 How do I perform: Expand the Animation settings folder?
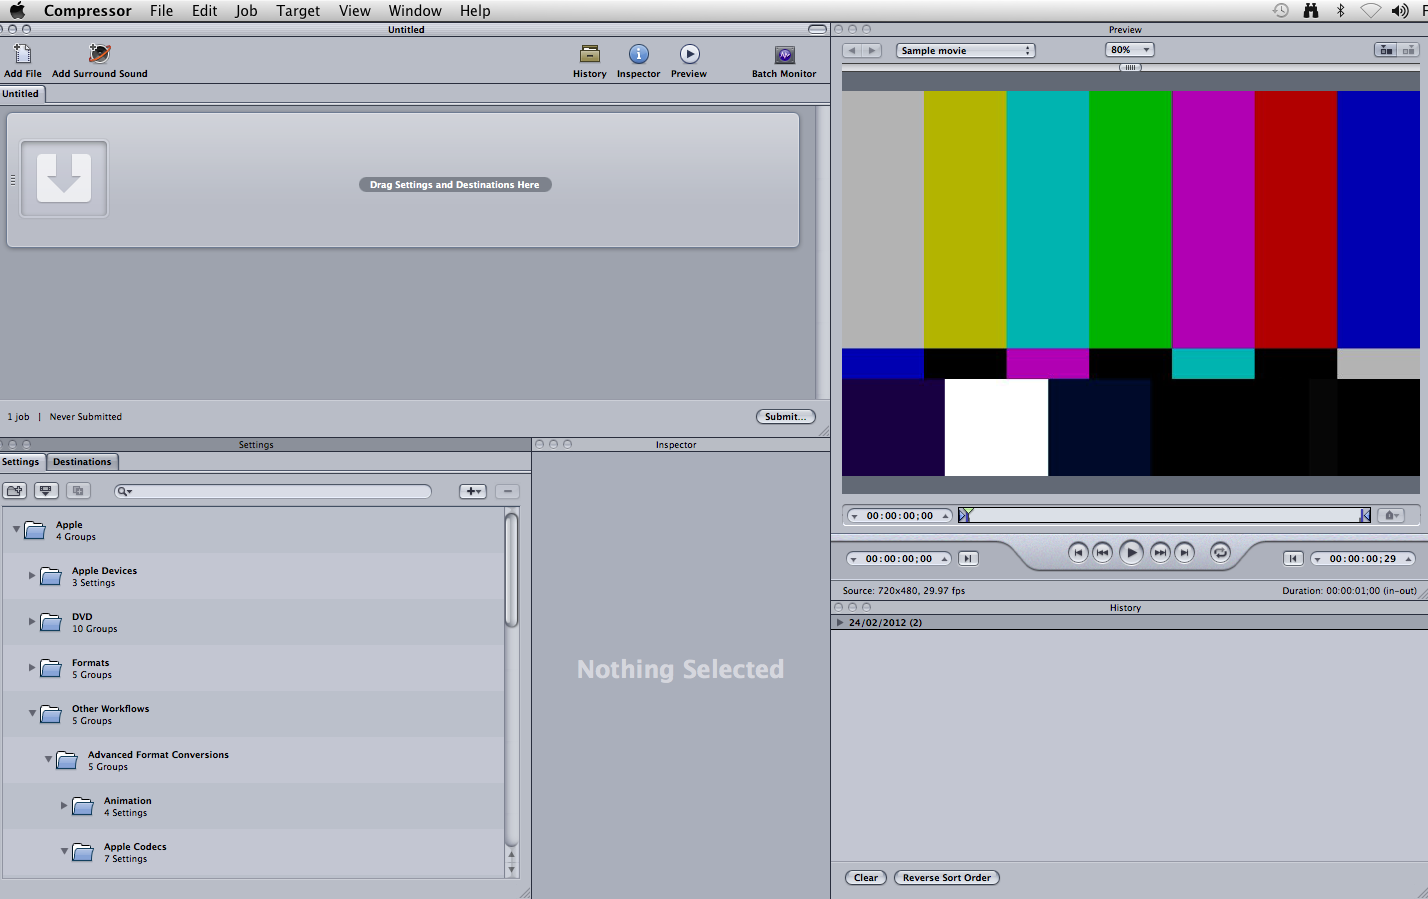point(64,805)
